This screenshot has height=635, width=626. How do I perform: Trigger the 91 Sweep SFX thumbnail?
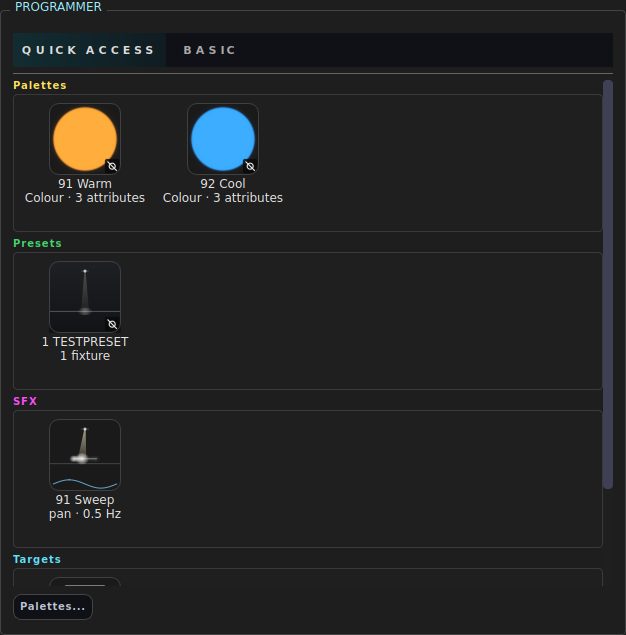pyautogui.click(x=85, y=455)
